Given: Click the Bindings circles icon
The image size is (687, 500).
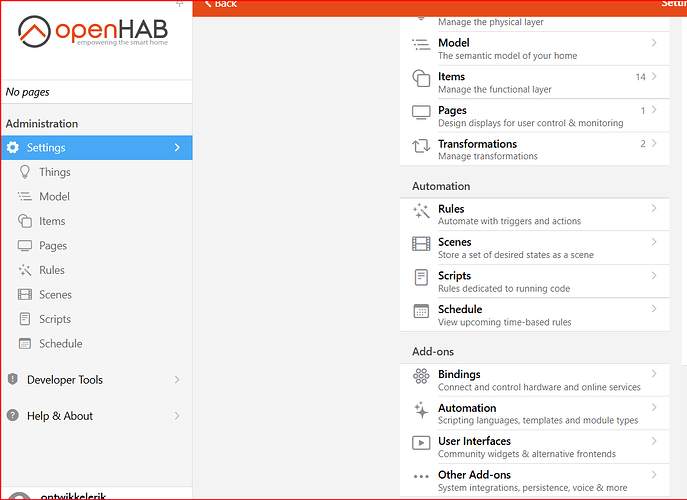Looking at the screenshot, I should (x=421, y=376).
